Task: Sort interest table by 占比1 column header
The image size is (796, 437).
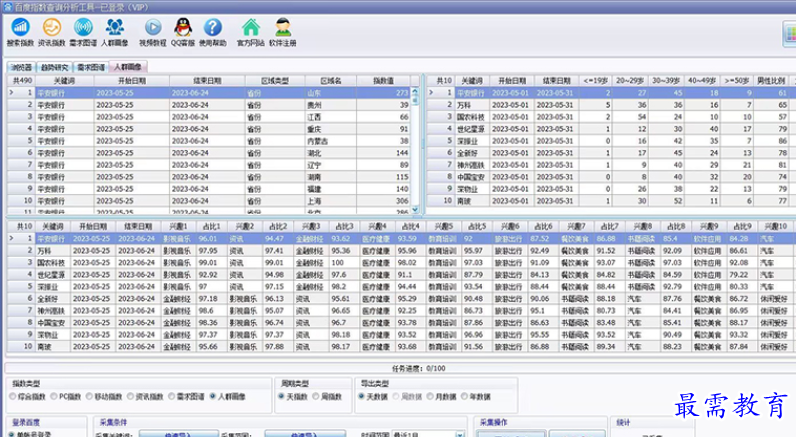Action: pyautogui.click(x=212, y=226)
